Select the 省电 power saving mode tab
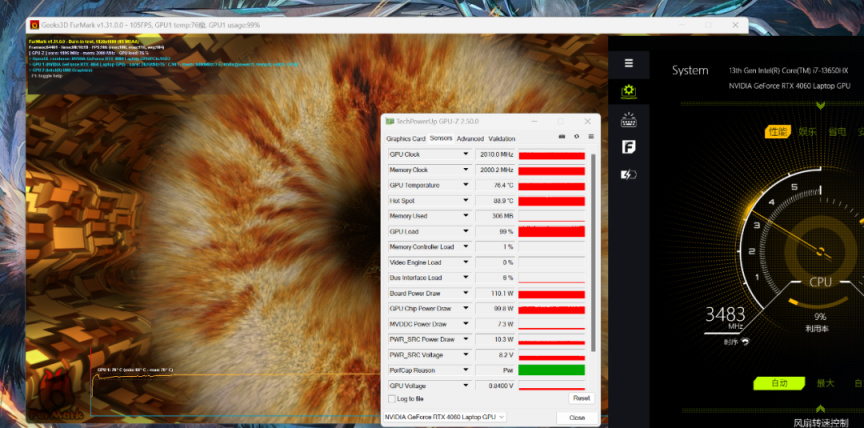The image size is (864, 428). click(x=837, y=132)
